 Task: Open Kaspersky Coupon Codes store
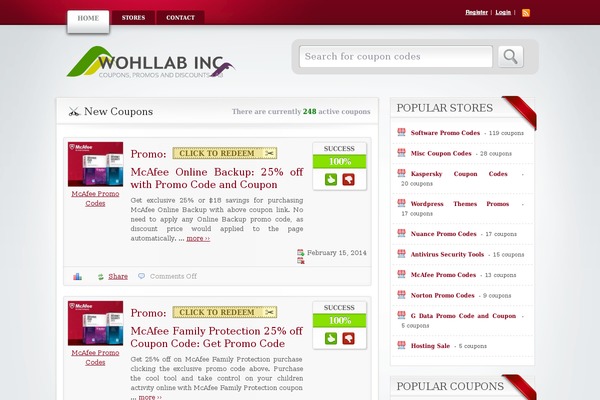point(459,174)
